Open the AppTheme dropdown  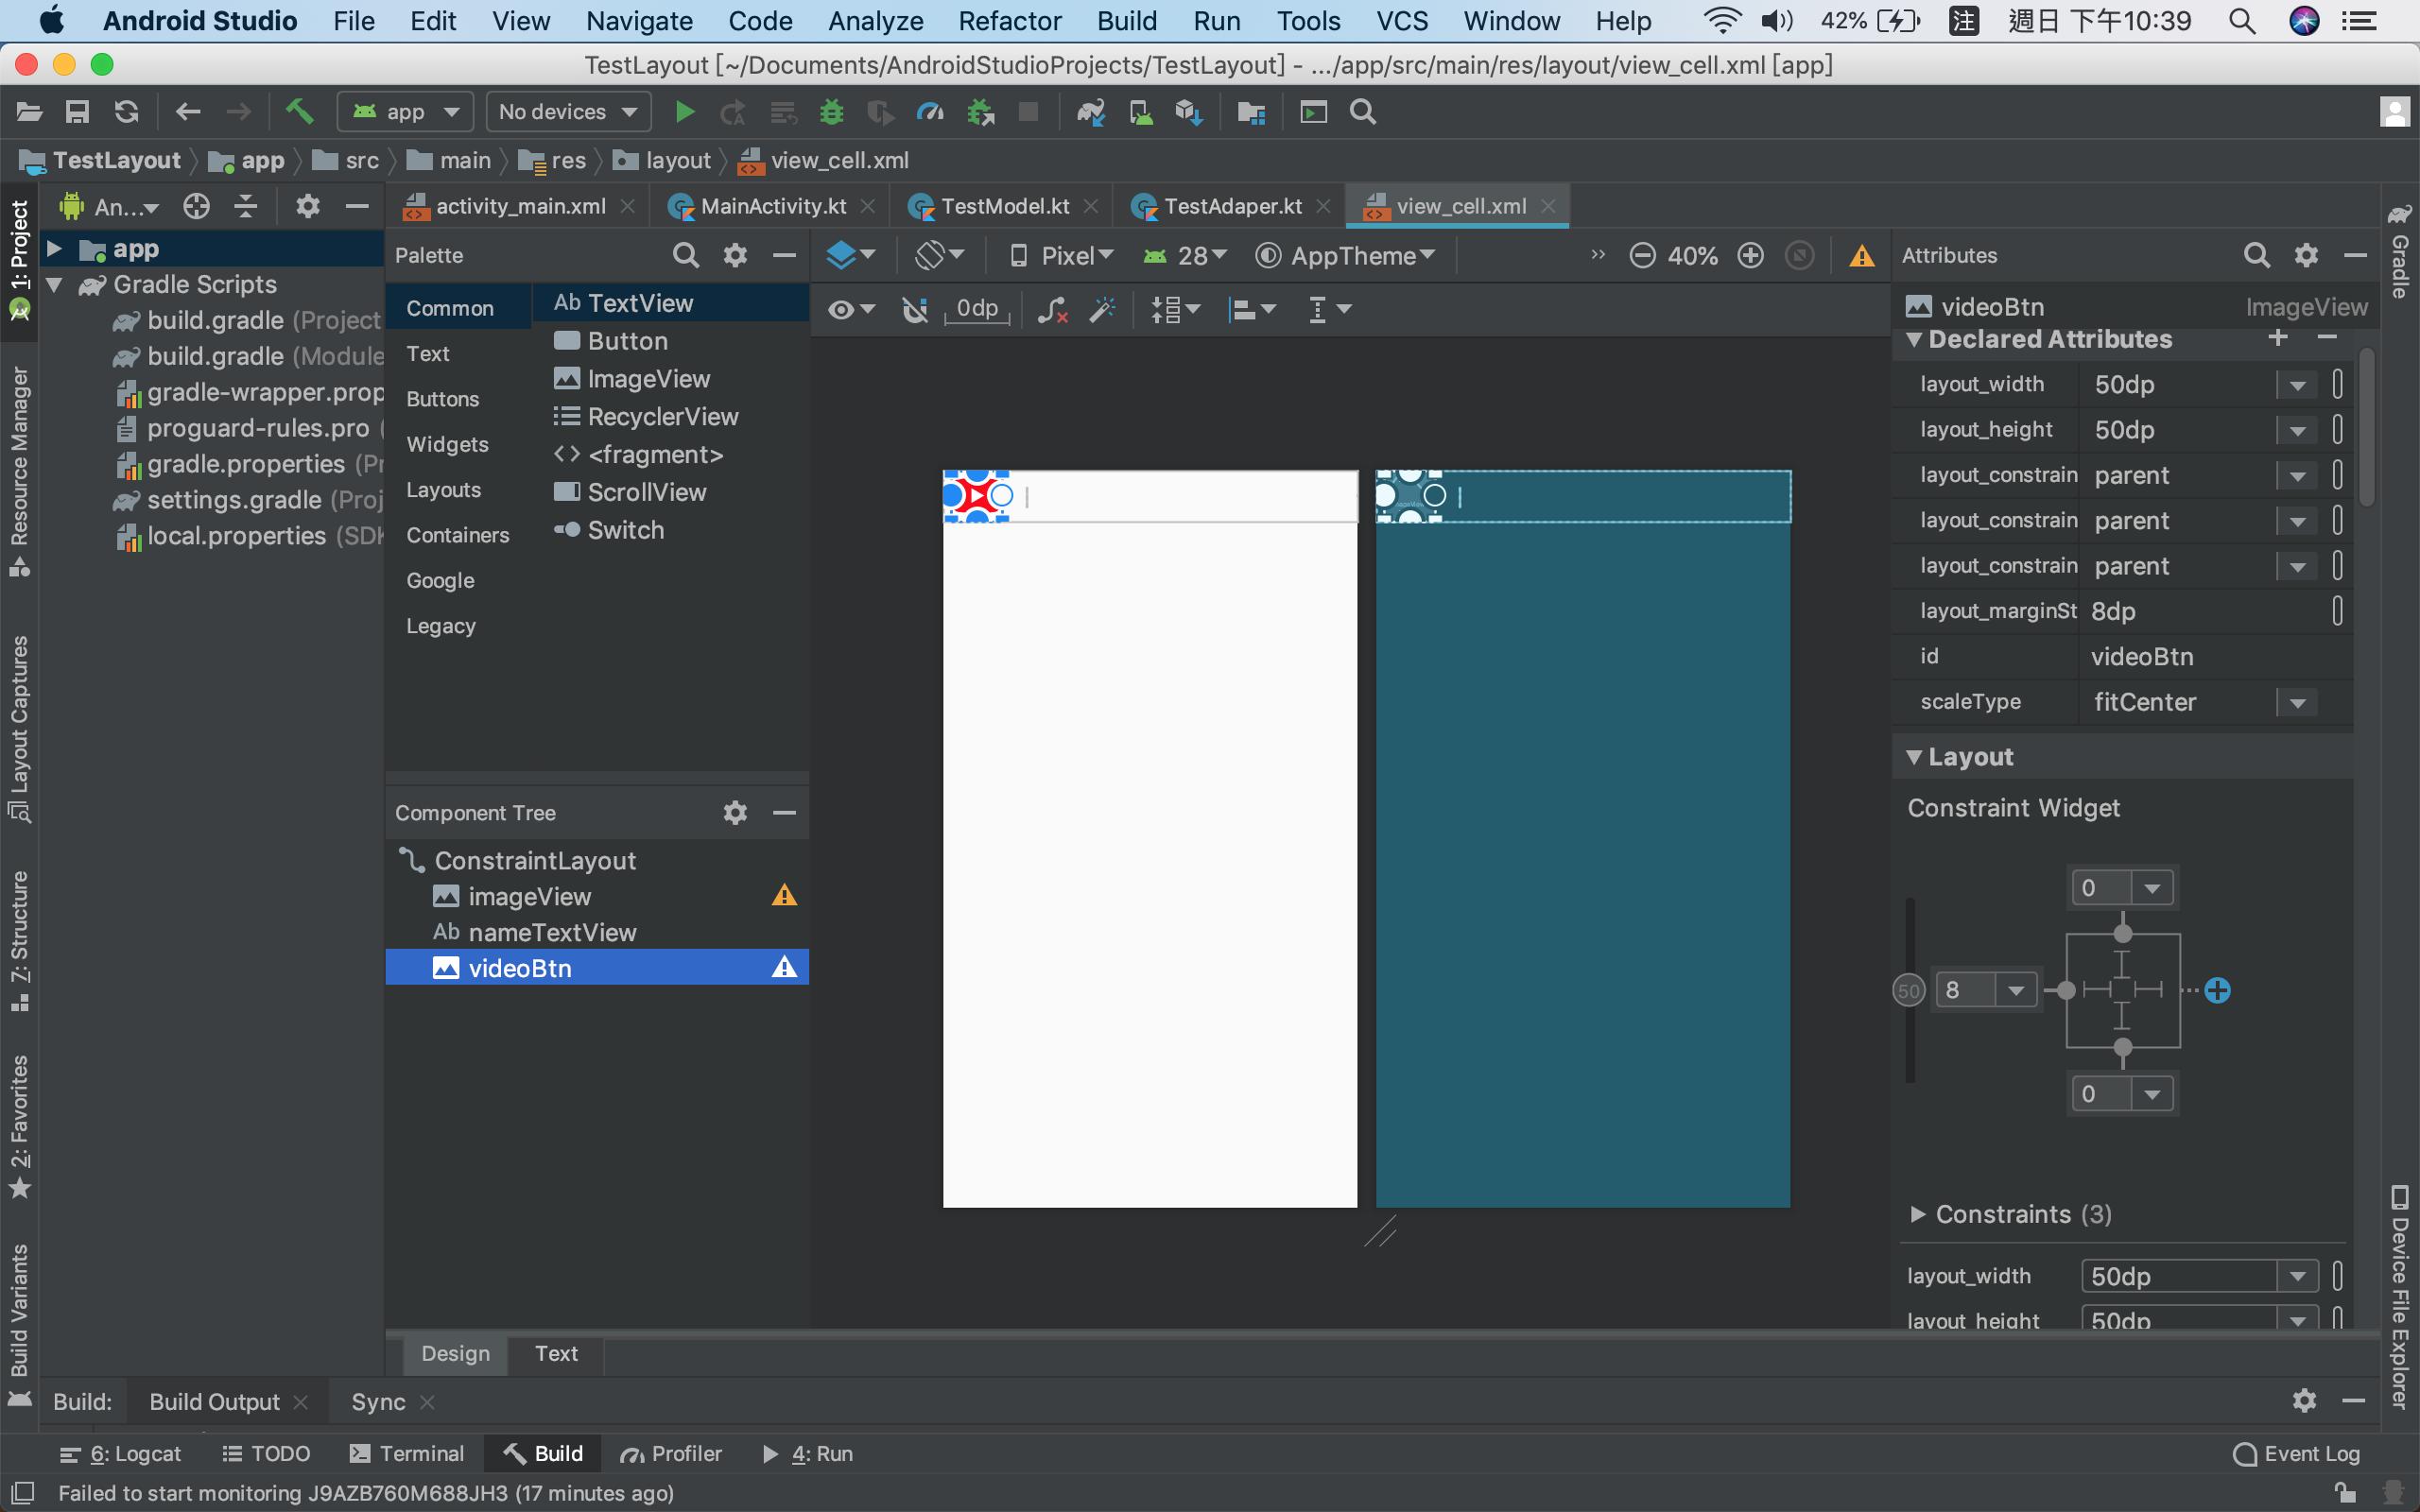point(1346,256)
